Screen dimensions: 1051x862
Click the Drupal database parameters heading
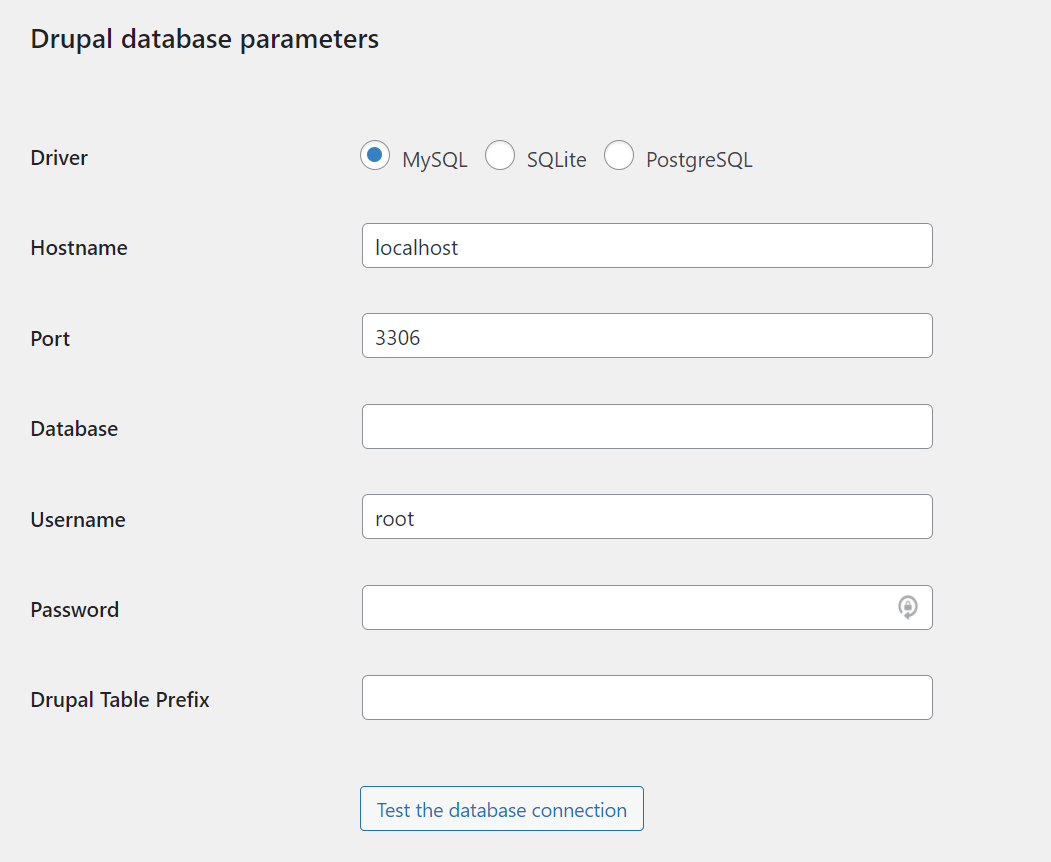(204, 39)
